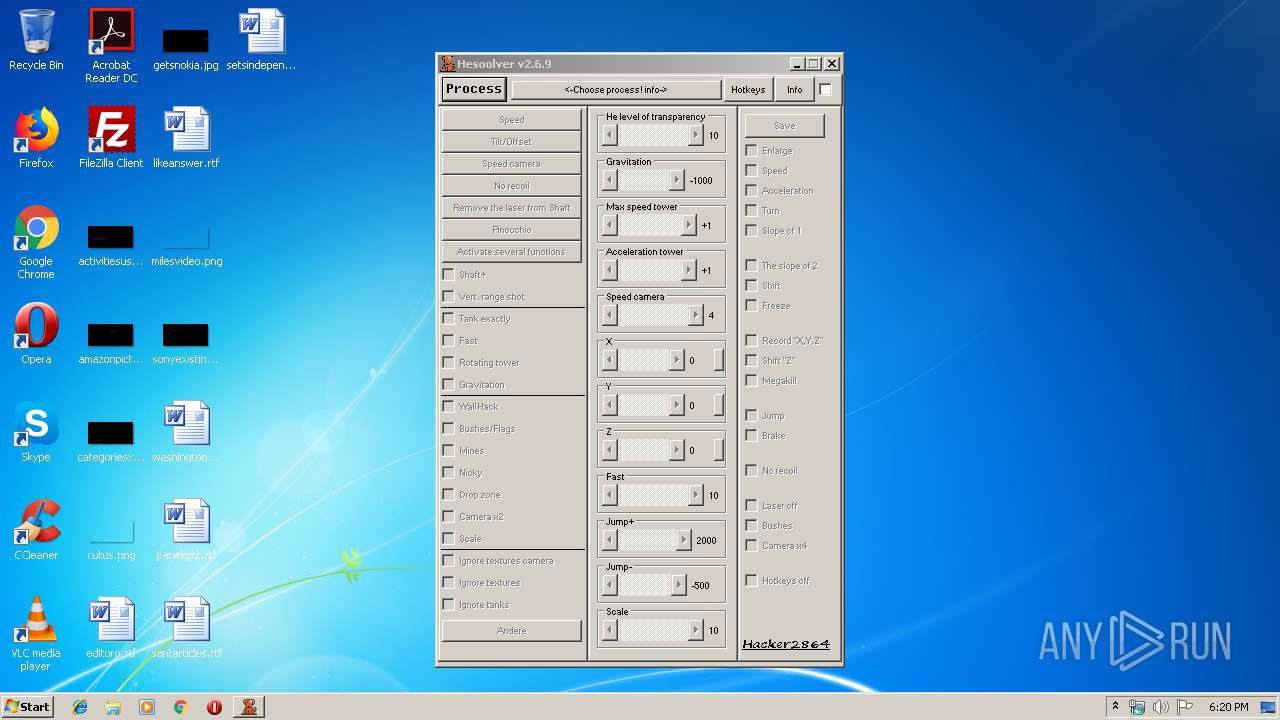Open likeanswer.rtf document
1280x720 pixels.
(x=186, y=138)
